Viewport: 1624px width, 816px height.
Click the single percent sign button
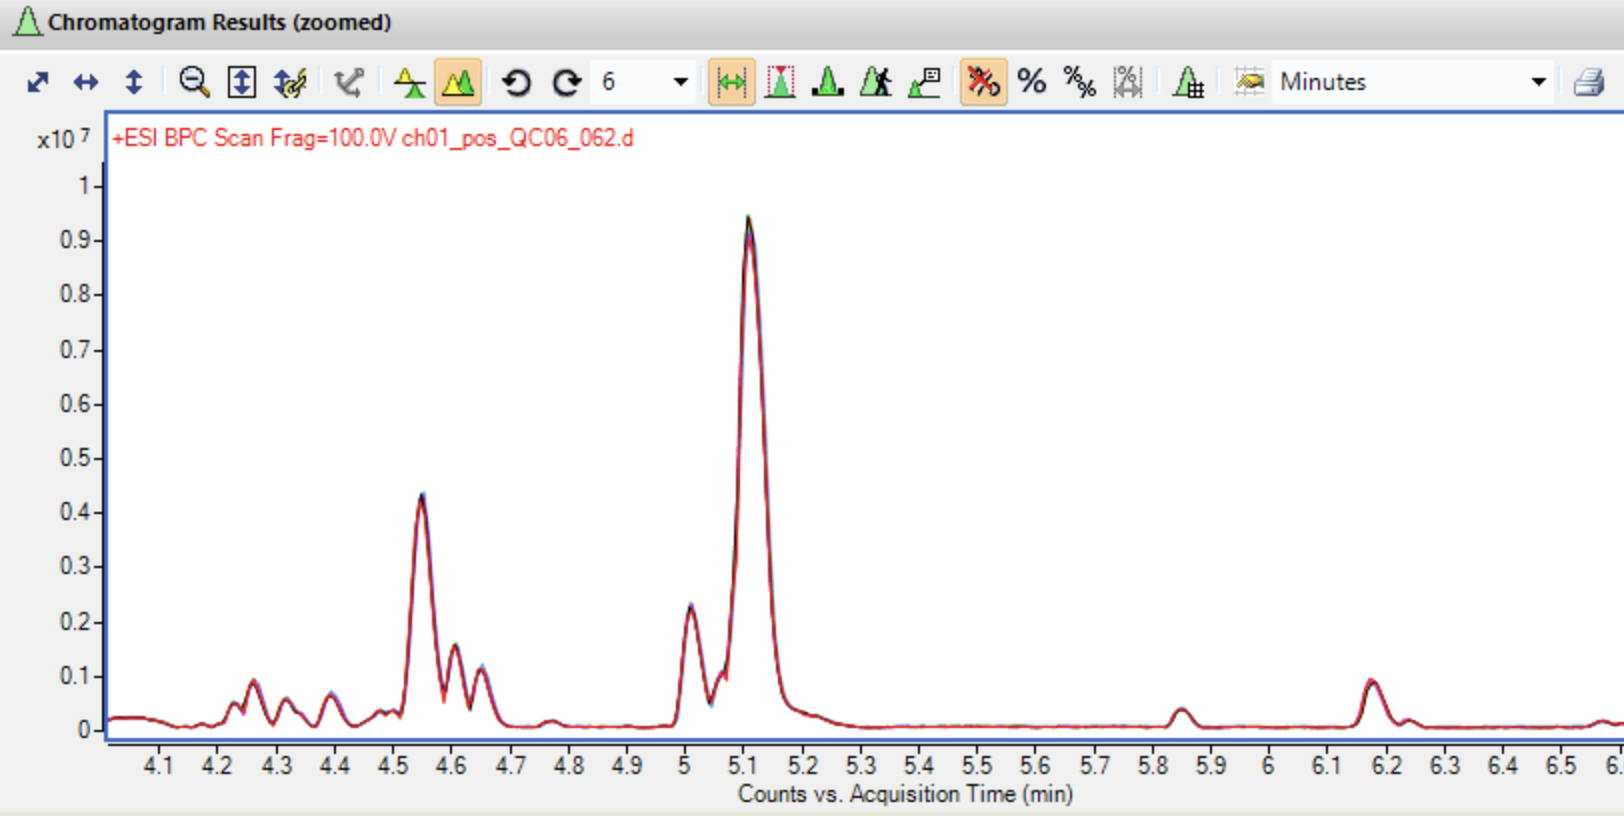pos(1031,82)
